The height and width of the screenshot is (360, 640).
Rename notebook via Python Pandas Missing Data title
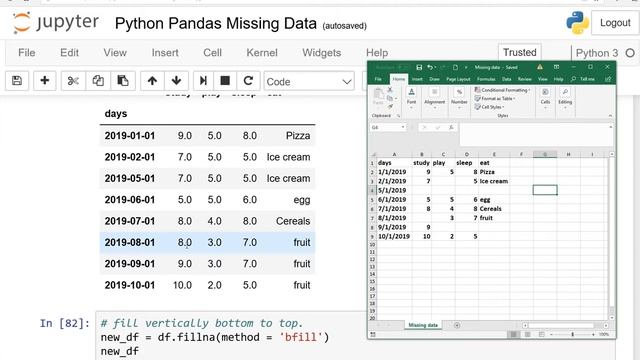point(216,23)
